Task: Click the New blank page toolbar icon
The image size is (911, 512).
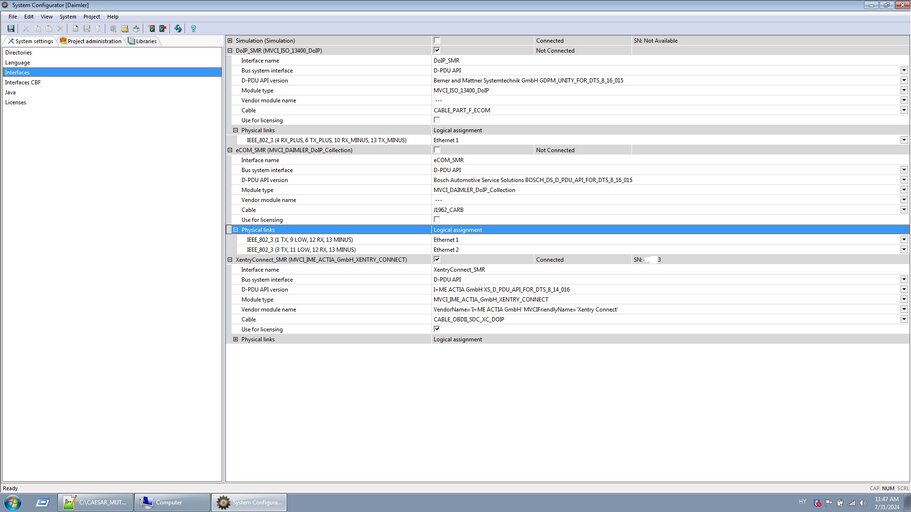Action: tap(75, 28)
